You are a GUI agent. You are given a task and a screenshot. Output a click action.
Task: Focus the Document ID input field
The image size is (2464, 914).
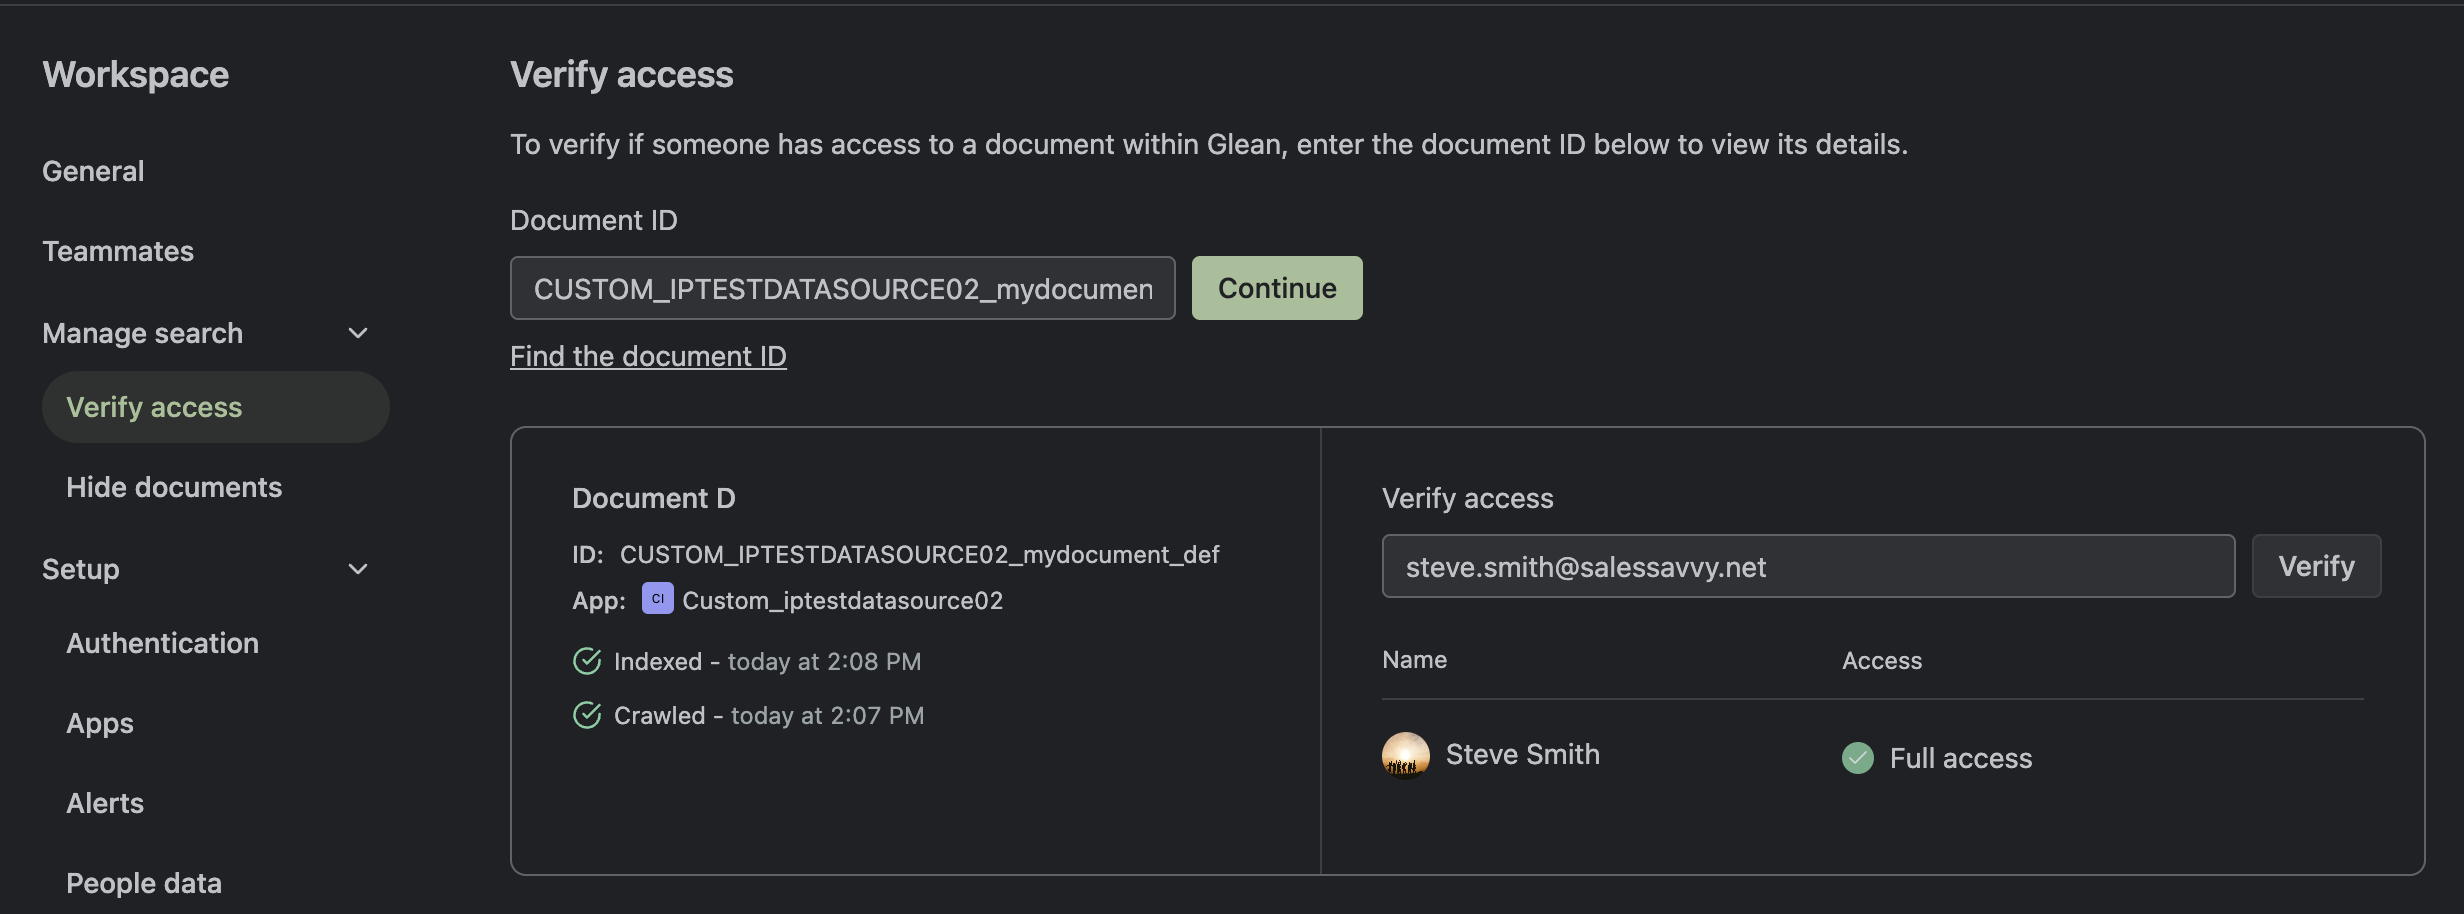click(x=842, y=288)
